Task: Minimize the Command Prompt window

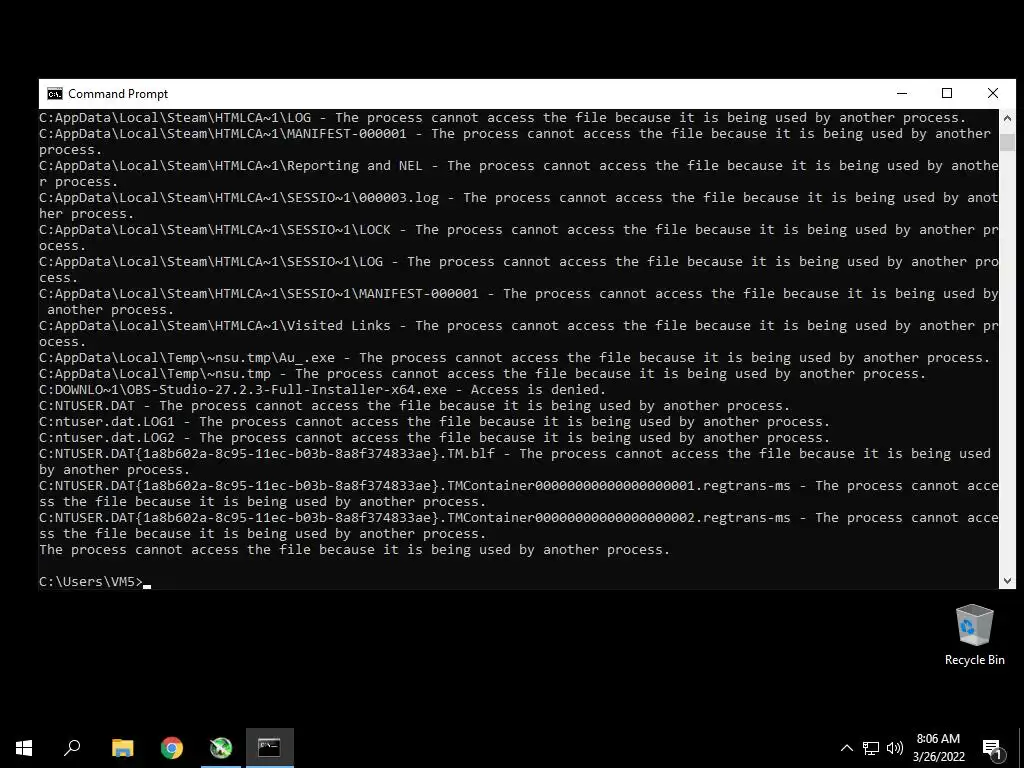Action: [x=902, y=93]
